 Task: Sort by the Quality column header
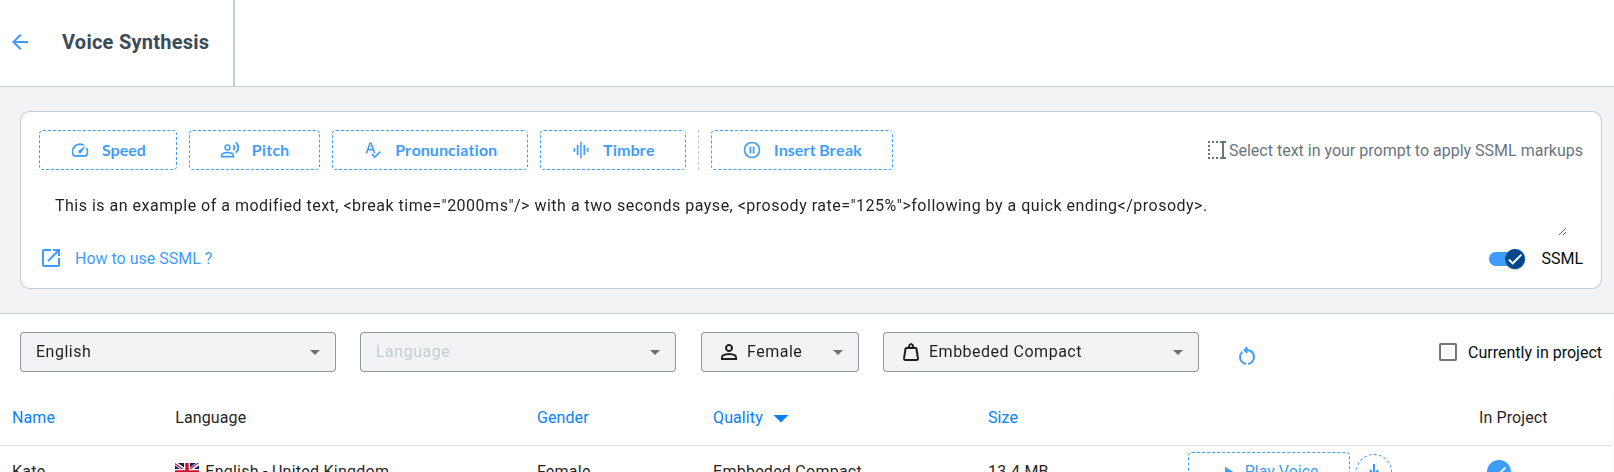click(x=738, y=417)
